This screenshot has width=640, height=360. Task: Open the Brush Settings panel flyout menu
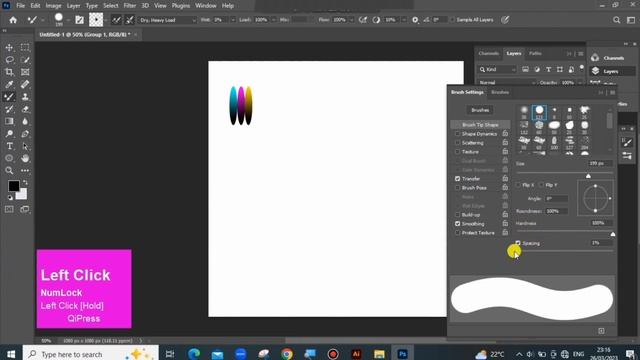pos(613,93)
